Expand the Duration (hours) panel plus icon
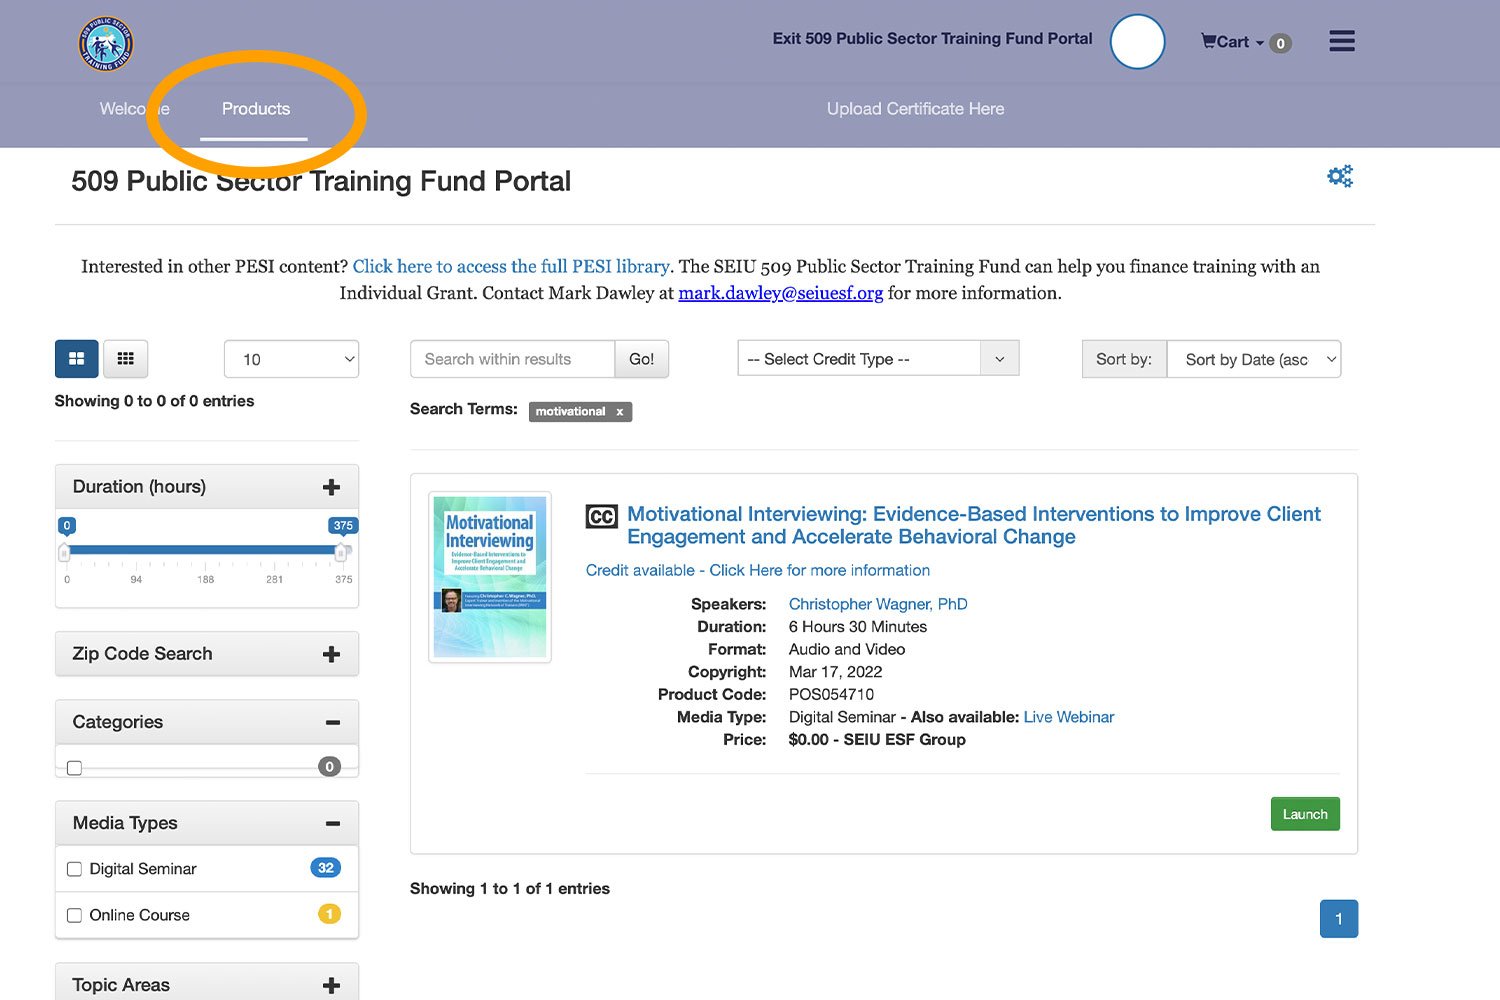This screenshot has width=1500, height=1000. tap(331, 487)
